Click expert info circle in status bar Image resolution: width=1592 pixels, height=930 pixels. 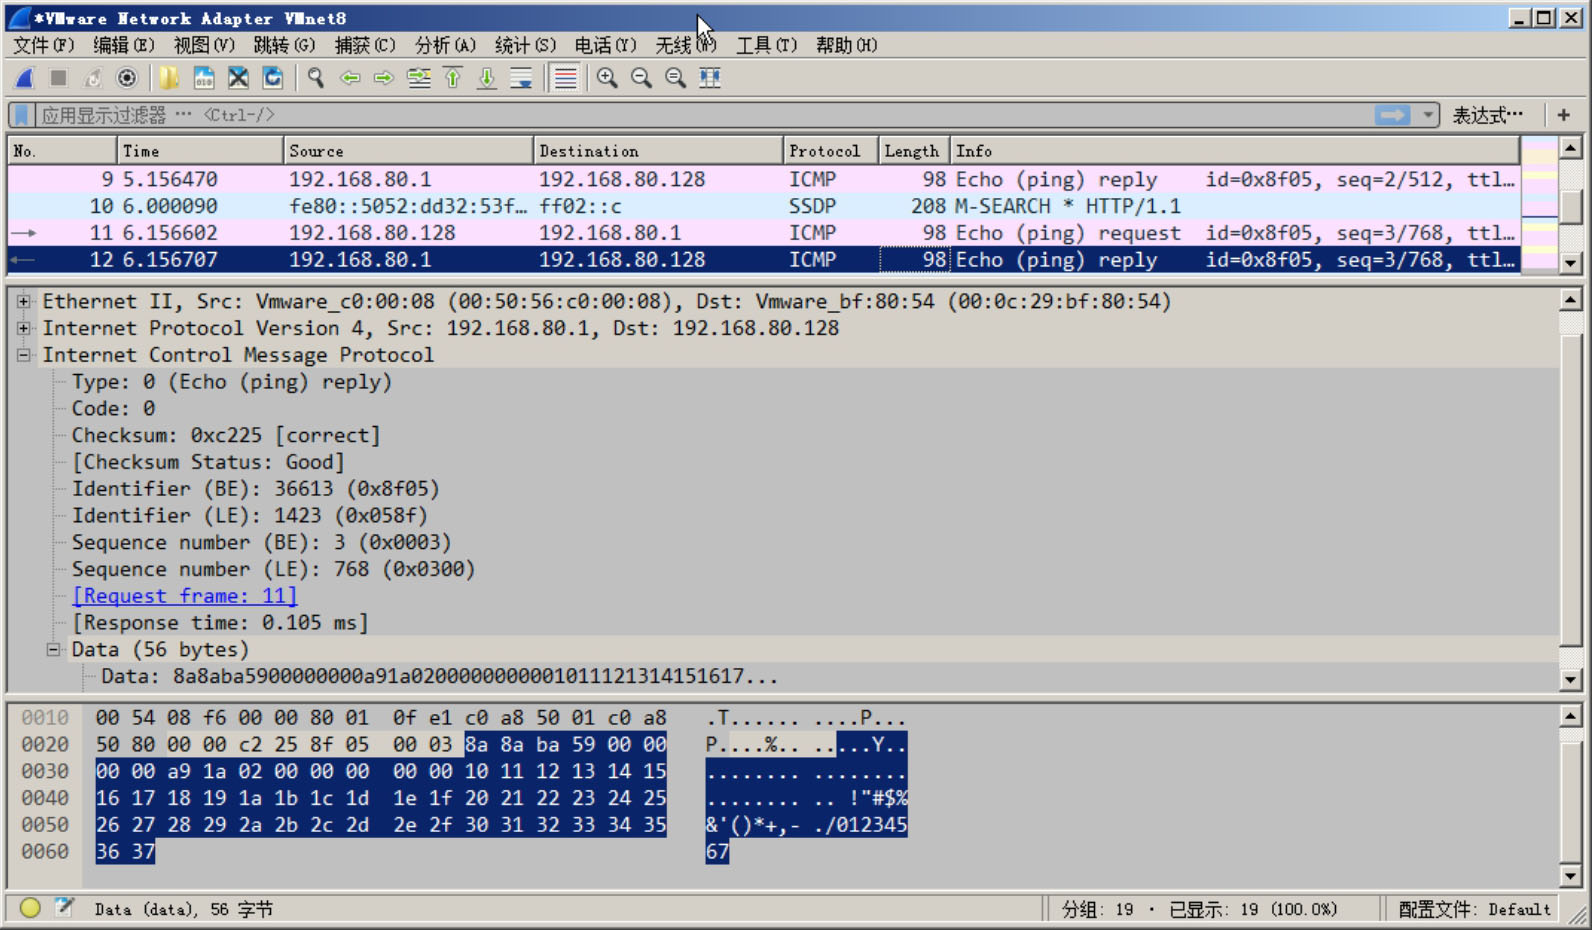pyautogui.click(x=30, y=908)
